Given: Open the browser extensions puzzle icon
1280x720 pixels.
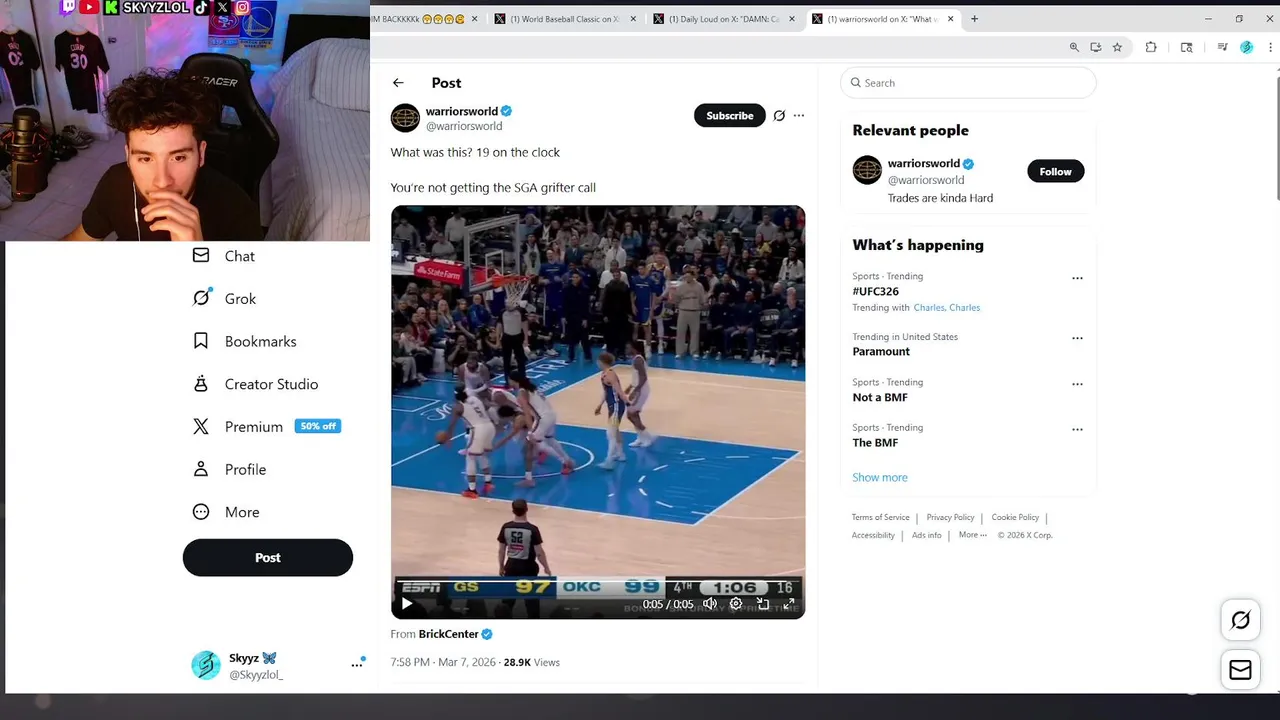Looking at the screenshot, I should pos(1151,47).
